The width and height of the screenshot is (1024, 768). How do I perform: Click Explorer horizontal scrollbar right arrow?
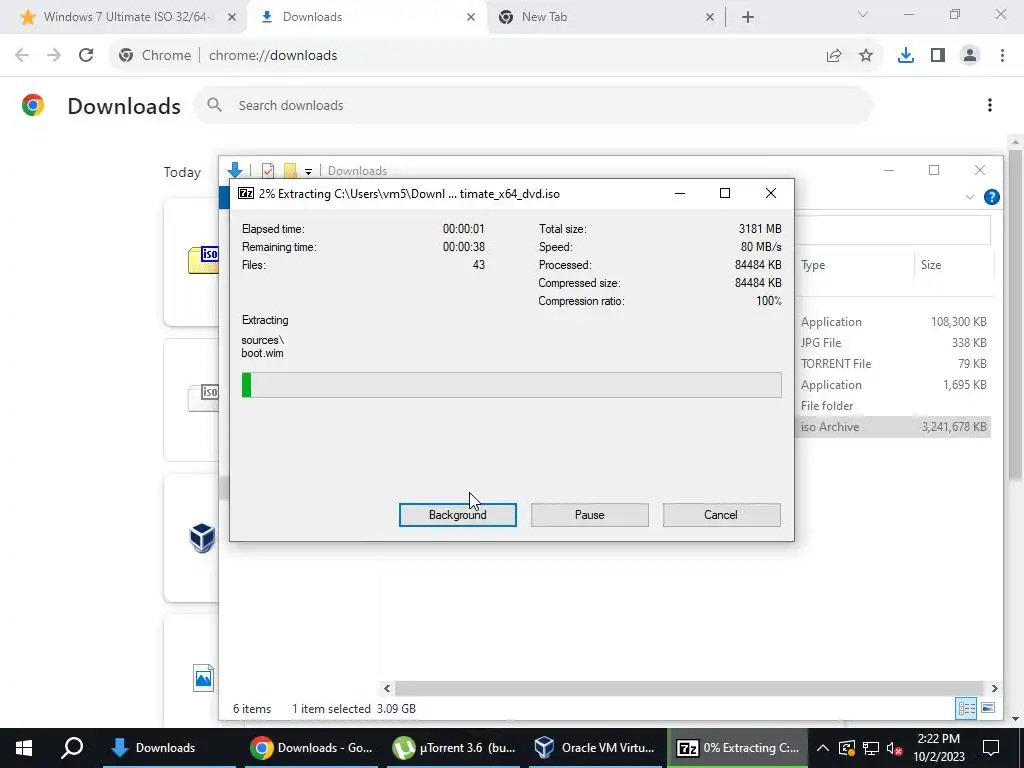pos(994,688)
